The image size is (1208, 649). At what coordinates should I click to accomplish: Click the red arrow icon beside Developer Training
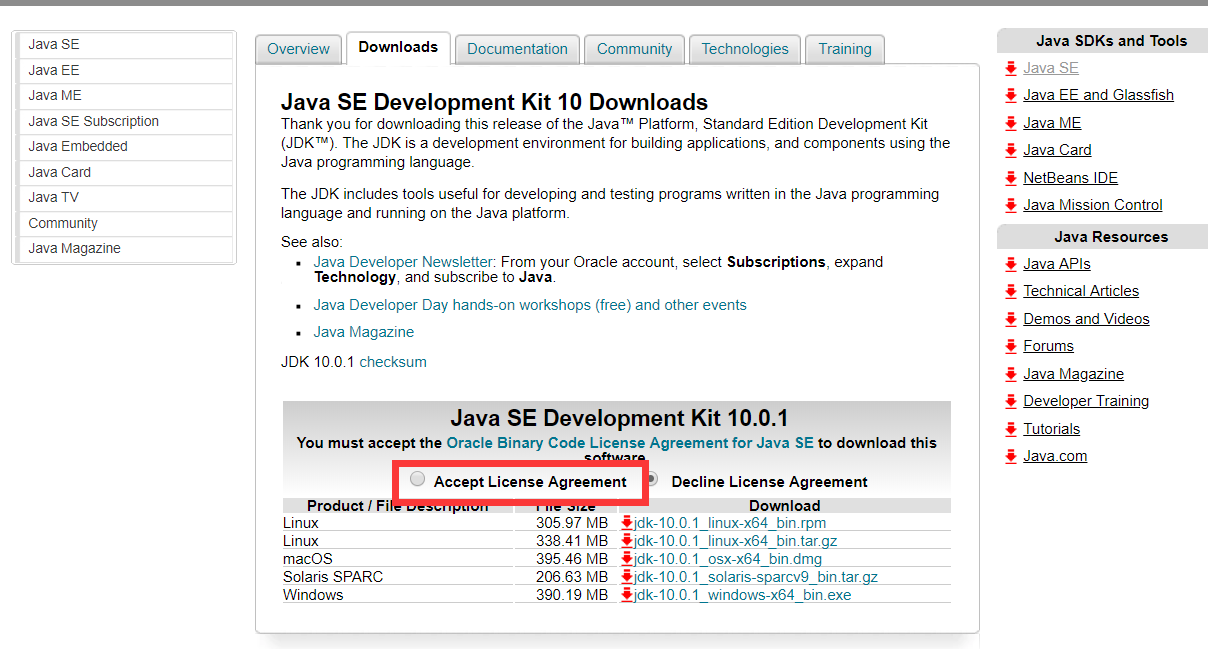click(x=1011, y=402)
